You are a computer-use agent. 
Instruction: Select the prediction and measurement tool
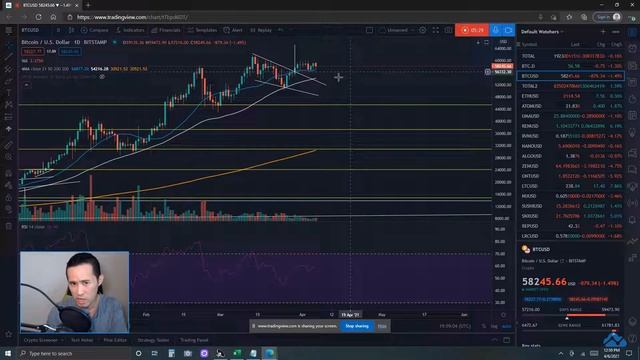pos(9,117)
